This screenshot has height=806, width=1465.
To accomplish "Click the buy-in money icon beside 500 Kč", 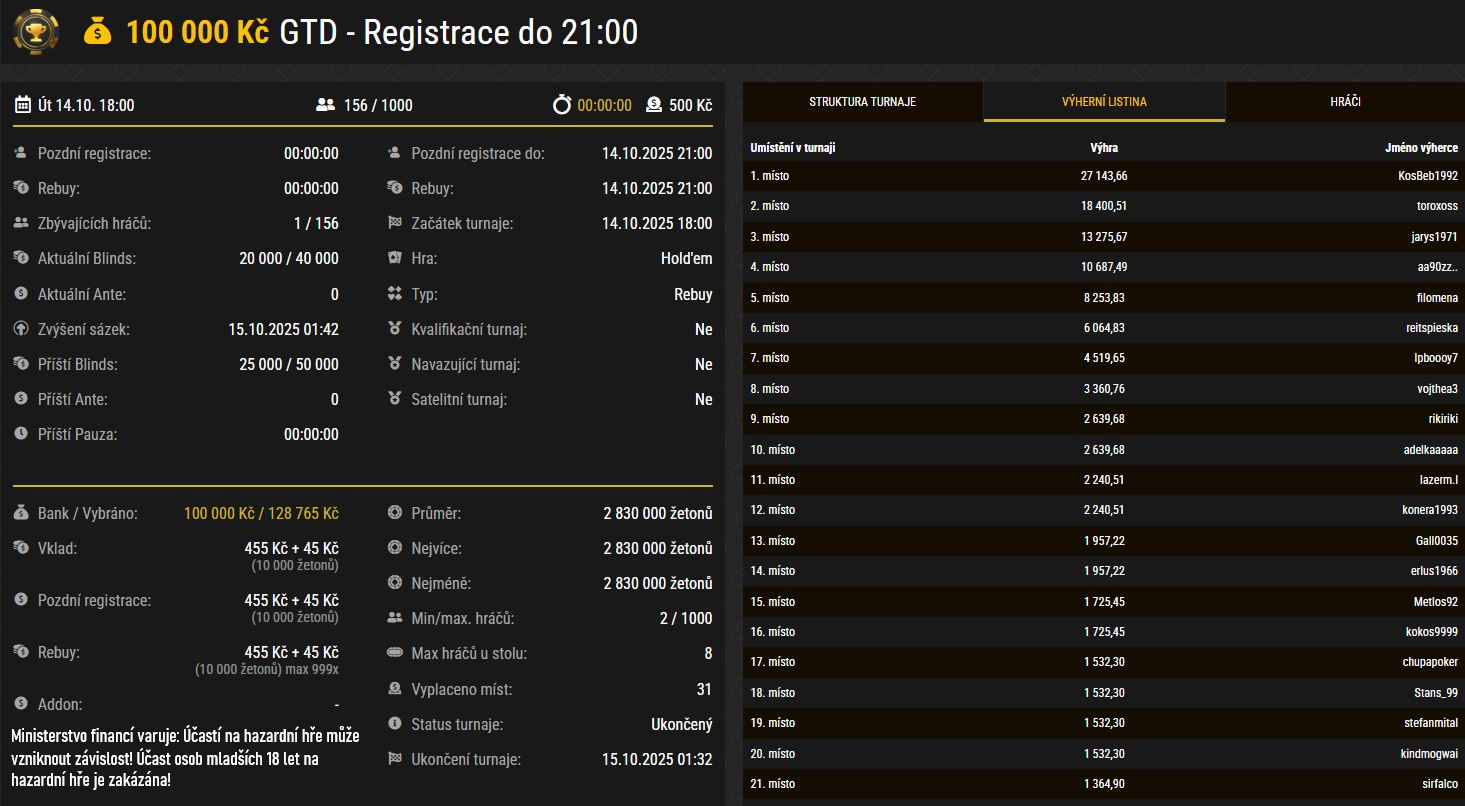I will tap(653, 105).
